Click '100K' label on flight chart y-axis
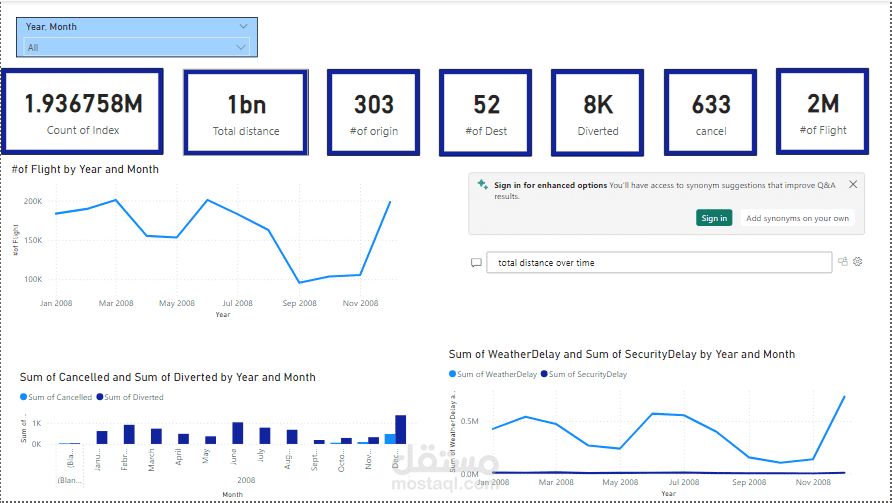This screenshot has width=892, height=503. (32, 279)
